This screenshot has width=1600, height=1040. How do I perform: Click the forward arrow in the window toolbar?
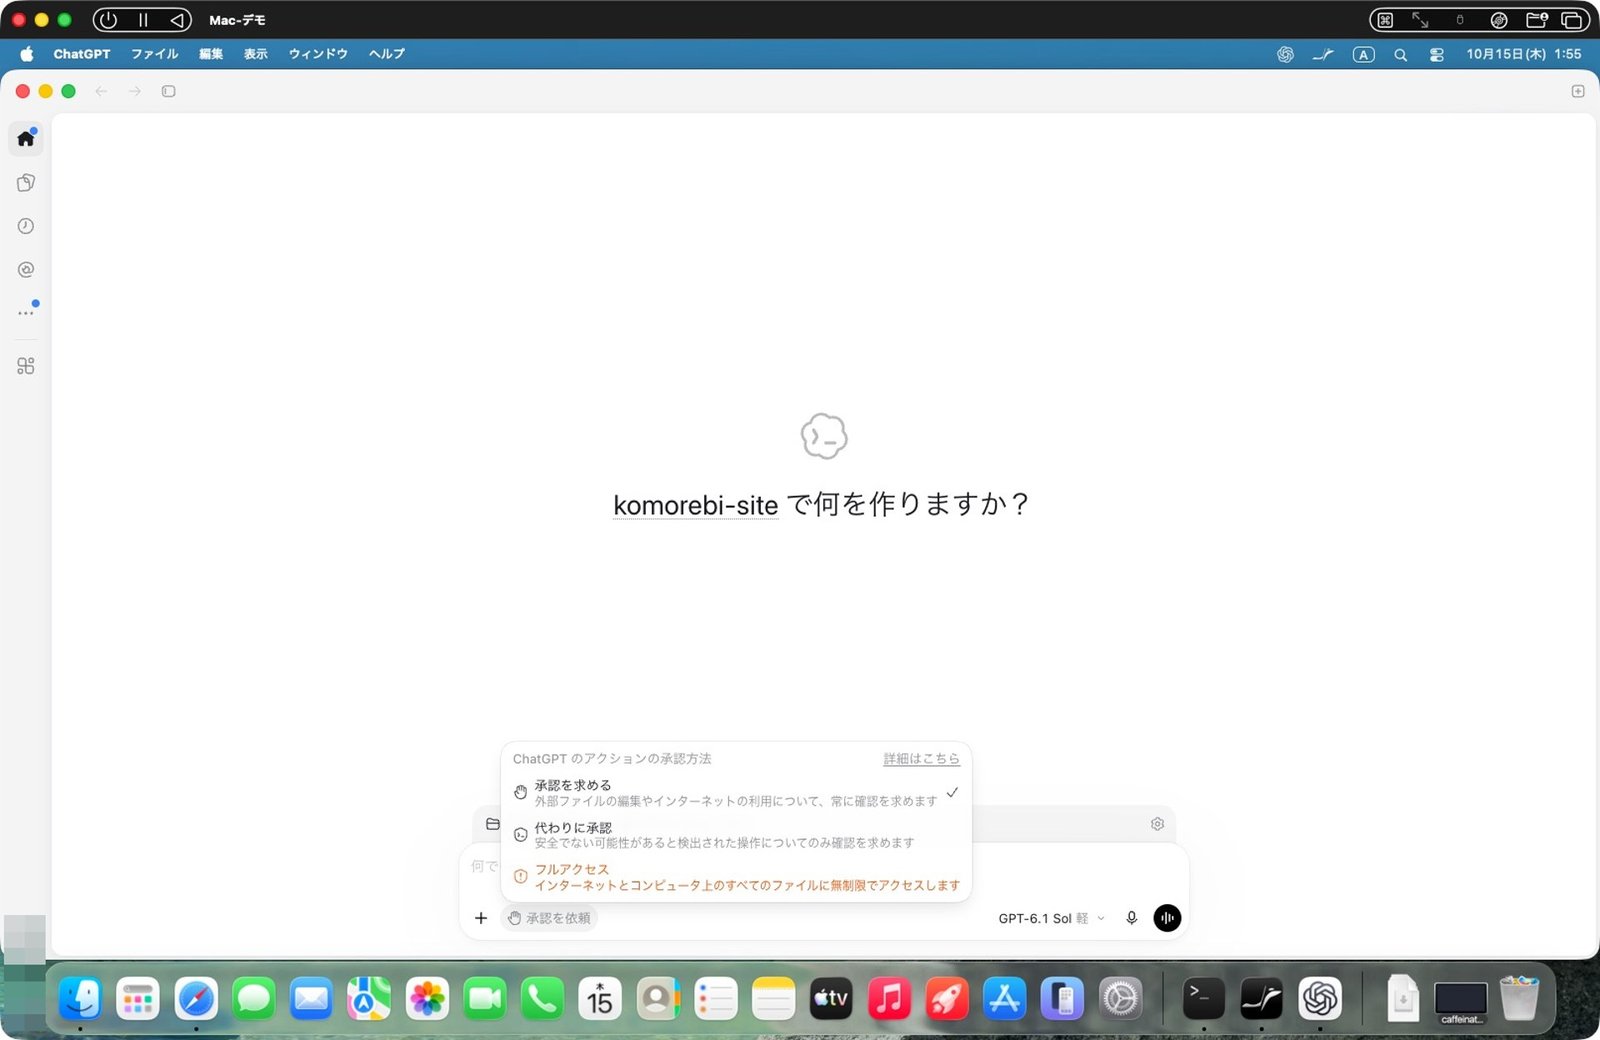(135, 91)
